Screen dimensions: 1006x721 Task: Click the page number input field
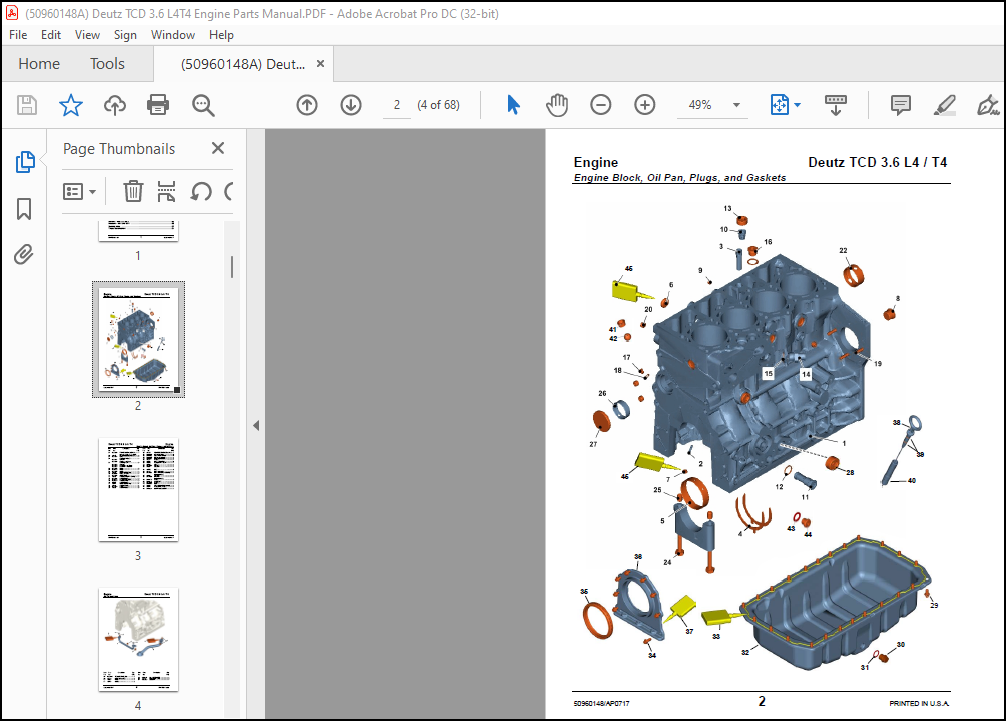click(396, 105)
